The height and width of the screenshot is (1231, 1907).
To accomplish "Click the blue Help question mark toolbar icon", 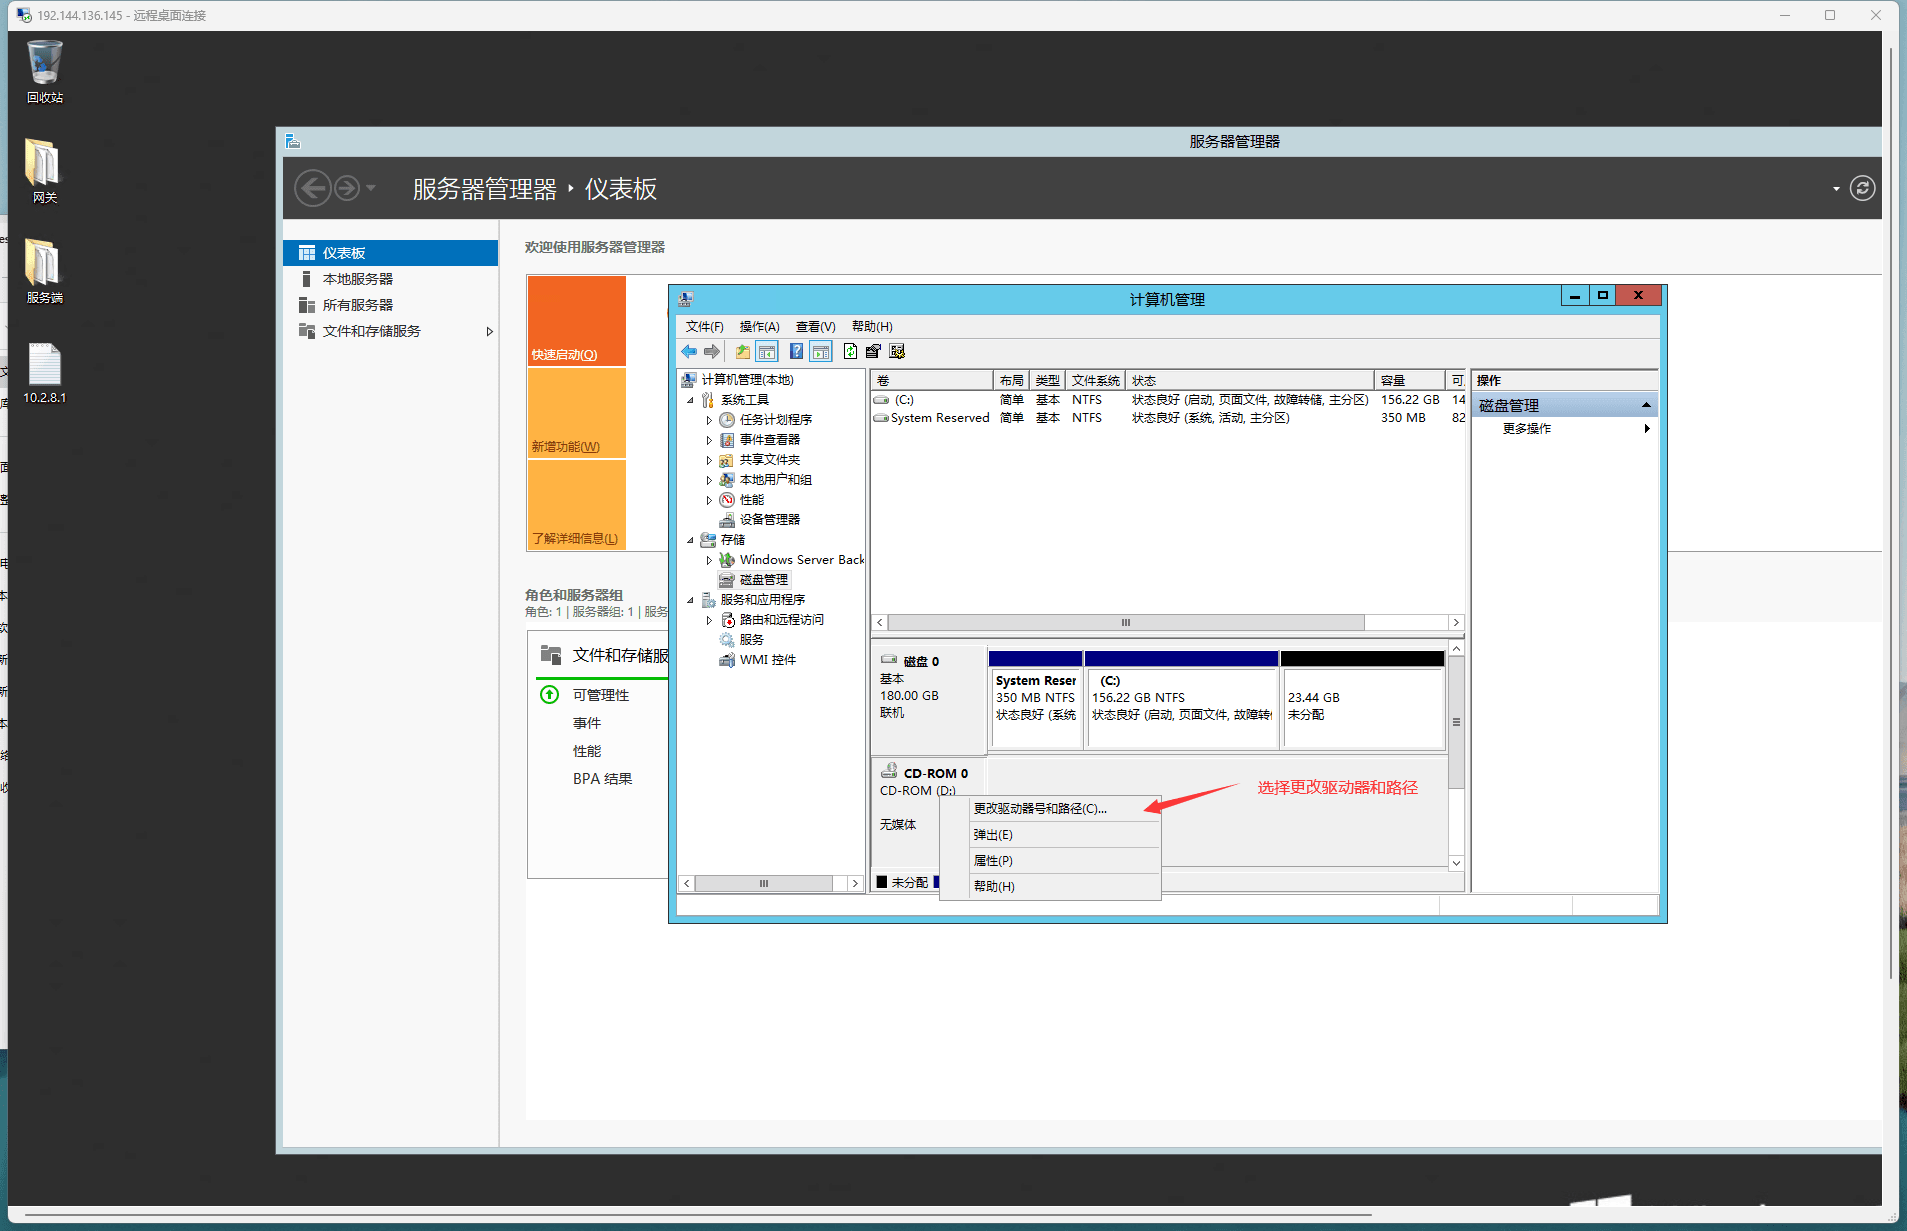I will (x=796, y=352).
